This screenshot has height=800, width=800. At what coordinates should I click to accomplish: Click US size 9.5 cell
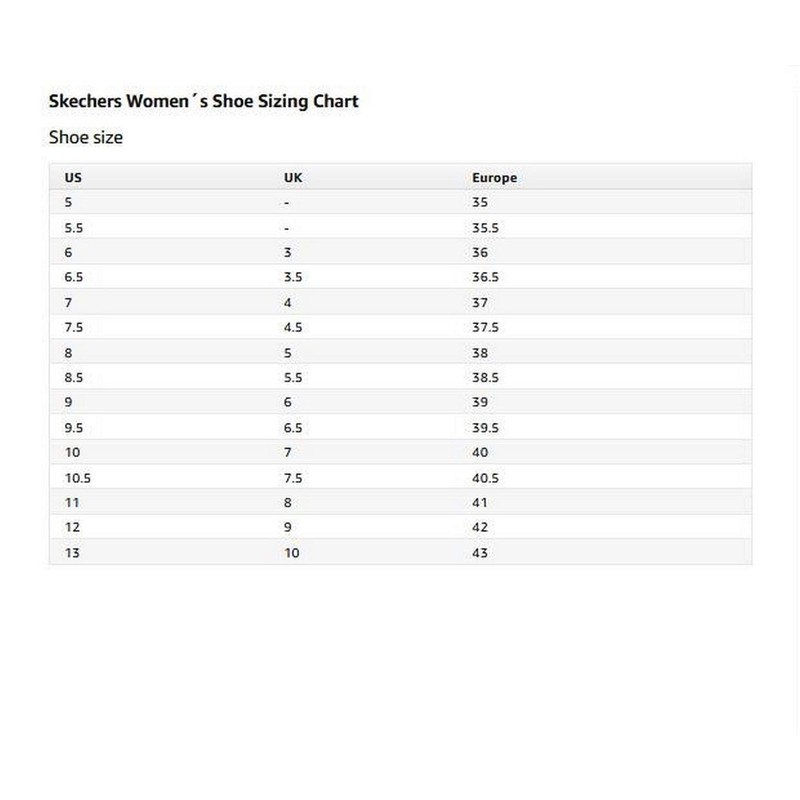[x=73, y=427]
